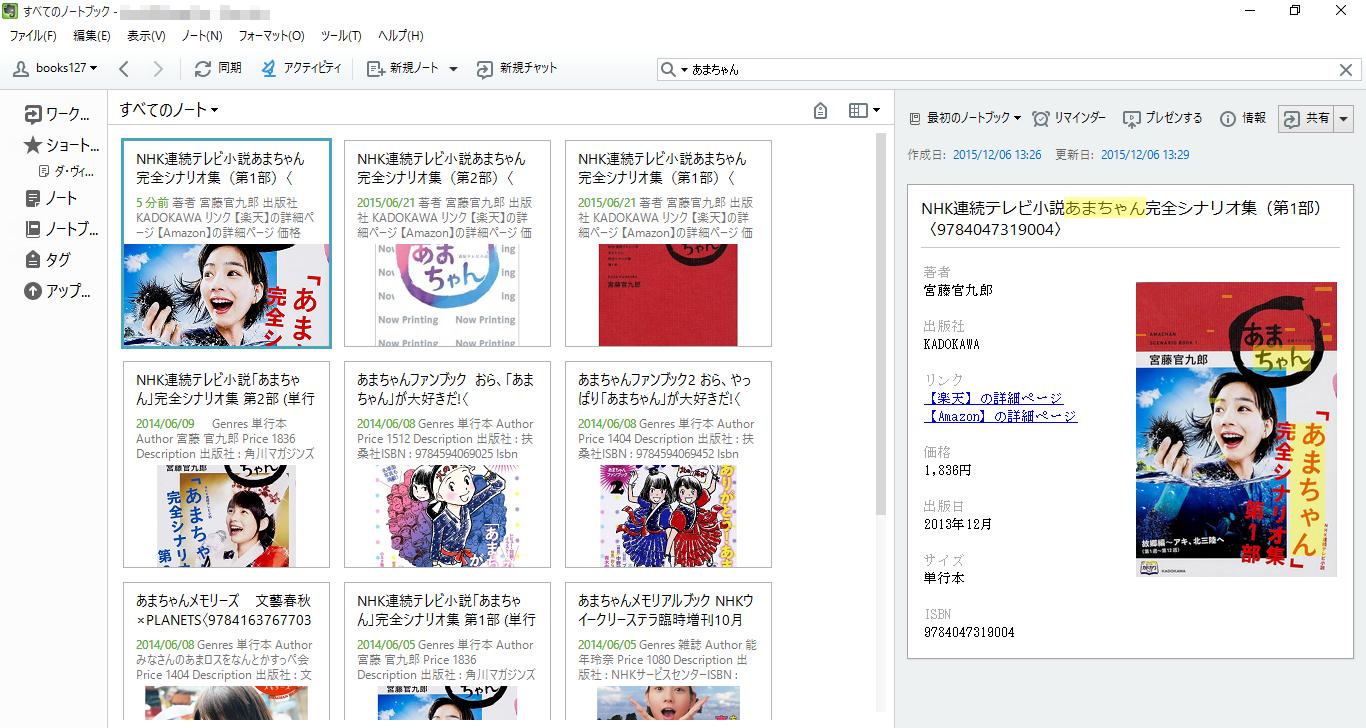Go back with the left arrow icon
1366x728 pixels.
[x=124, y=68]
